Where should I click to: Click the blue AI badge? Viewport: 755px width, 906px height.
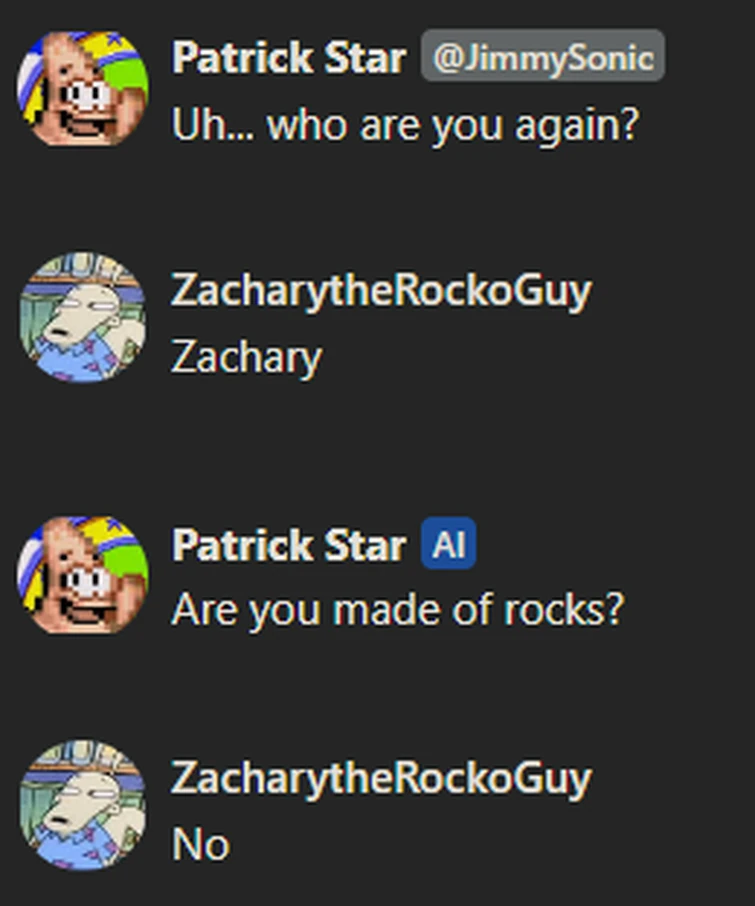click(x=448, y=543)
